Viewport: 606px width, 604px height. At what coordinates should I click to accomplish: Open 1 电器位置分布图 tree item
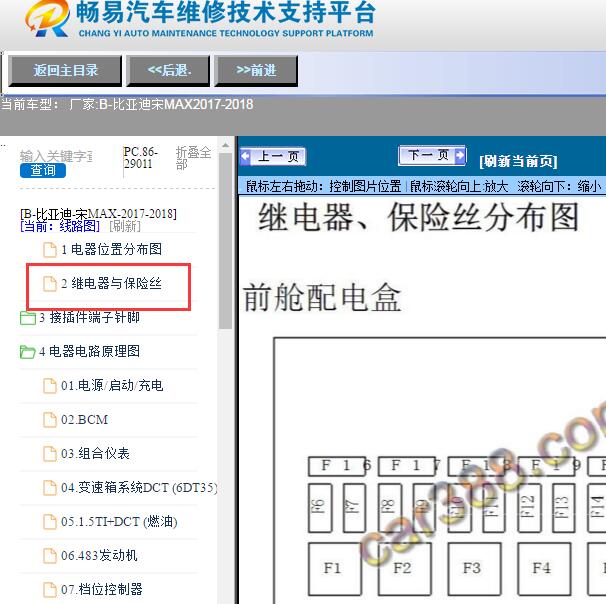(x=111, y=249)
